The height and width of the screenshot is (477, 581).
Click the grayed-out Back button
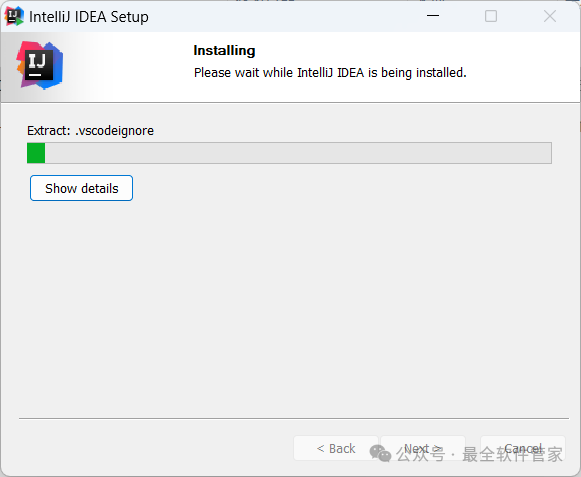(336, 448)
